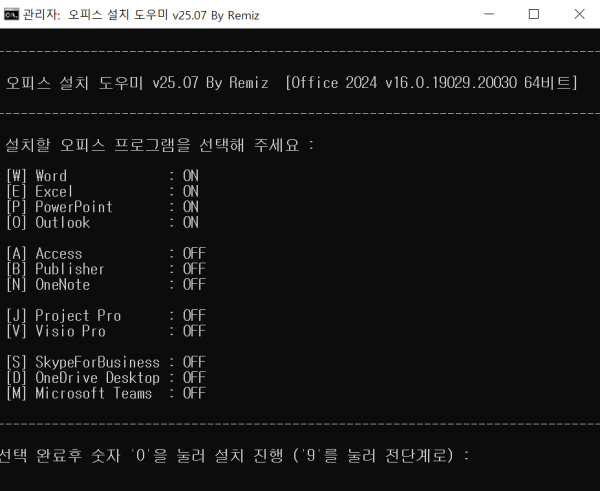Select the '[O] Outlook' row
Screen dimensions: 600x491
103,222
